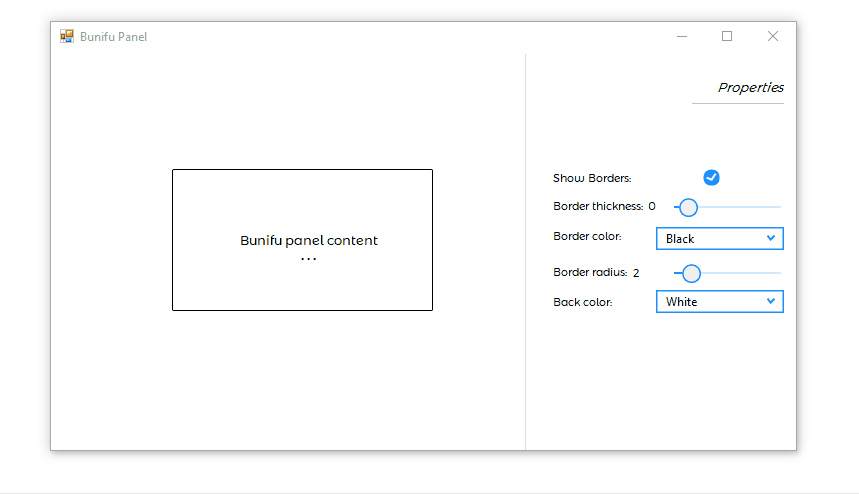
Task: Click the Border thickness slider handle
Action: (689, 207)
